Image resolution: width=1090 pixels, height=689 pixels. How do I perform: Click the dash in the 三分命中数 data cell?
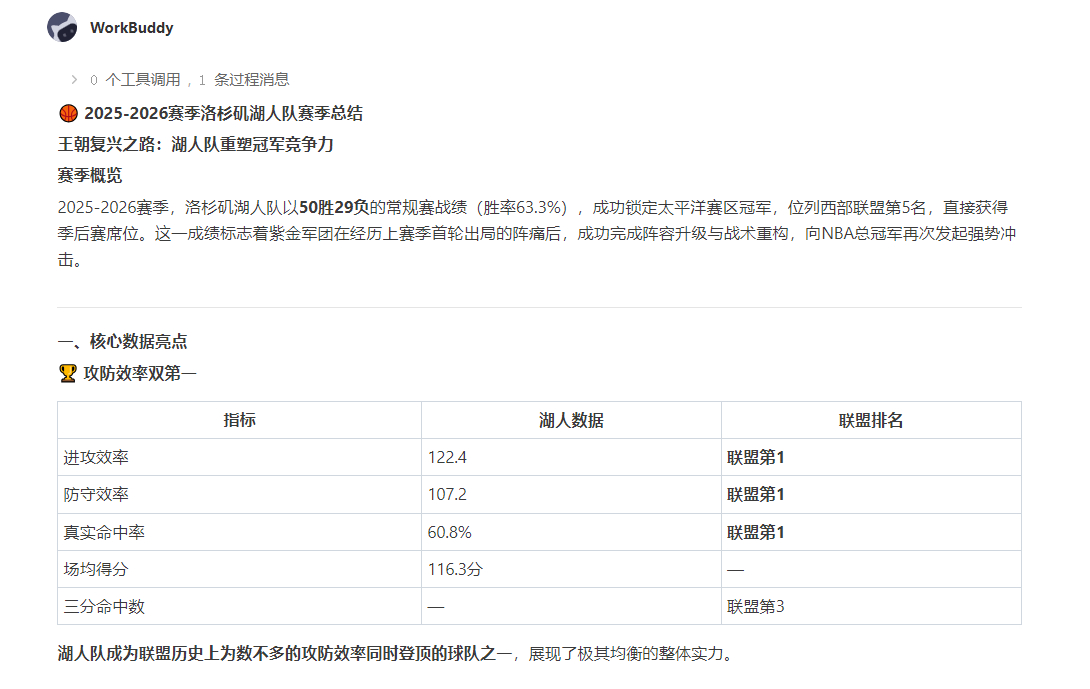(436, 607)
